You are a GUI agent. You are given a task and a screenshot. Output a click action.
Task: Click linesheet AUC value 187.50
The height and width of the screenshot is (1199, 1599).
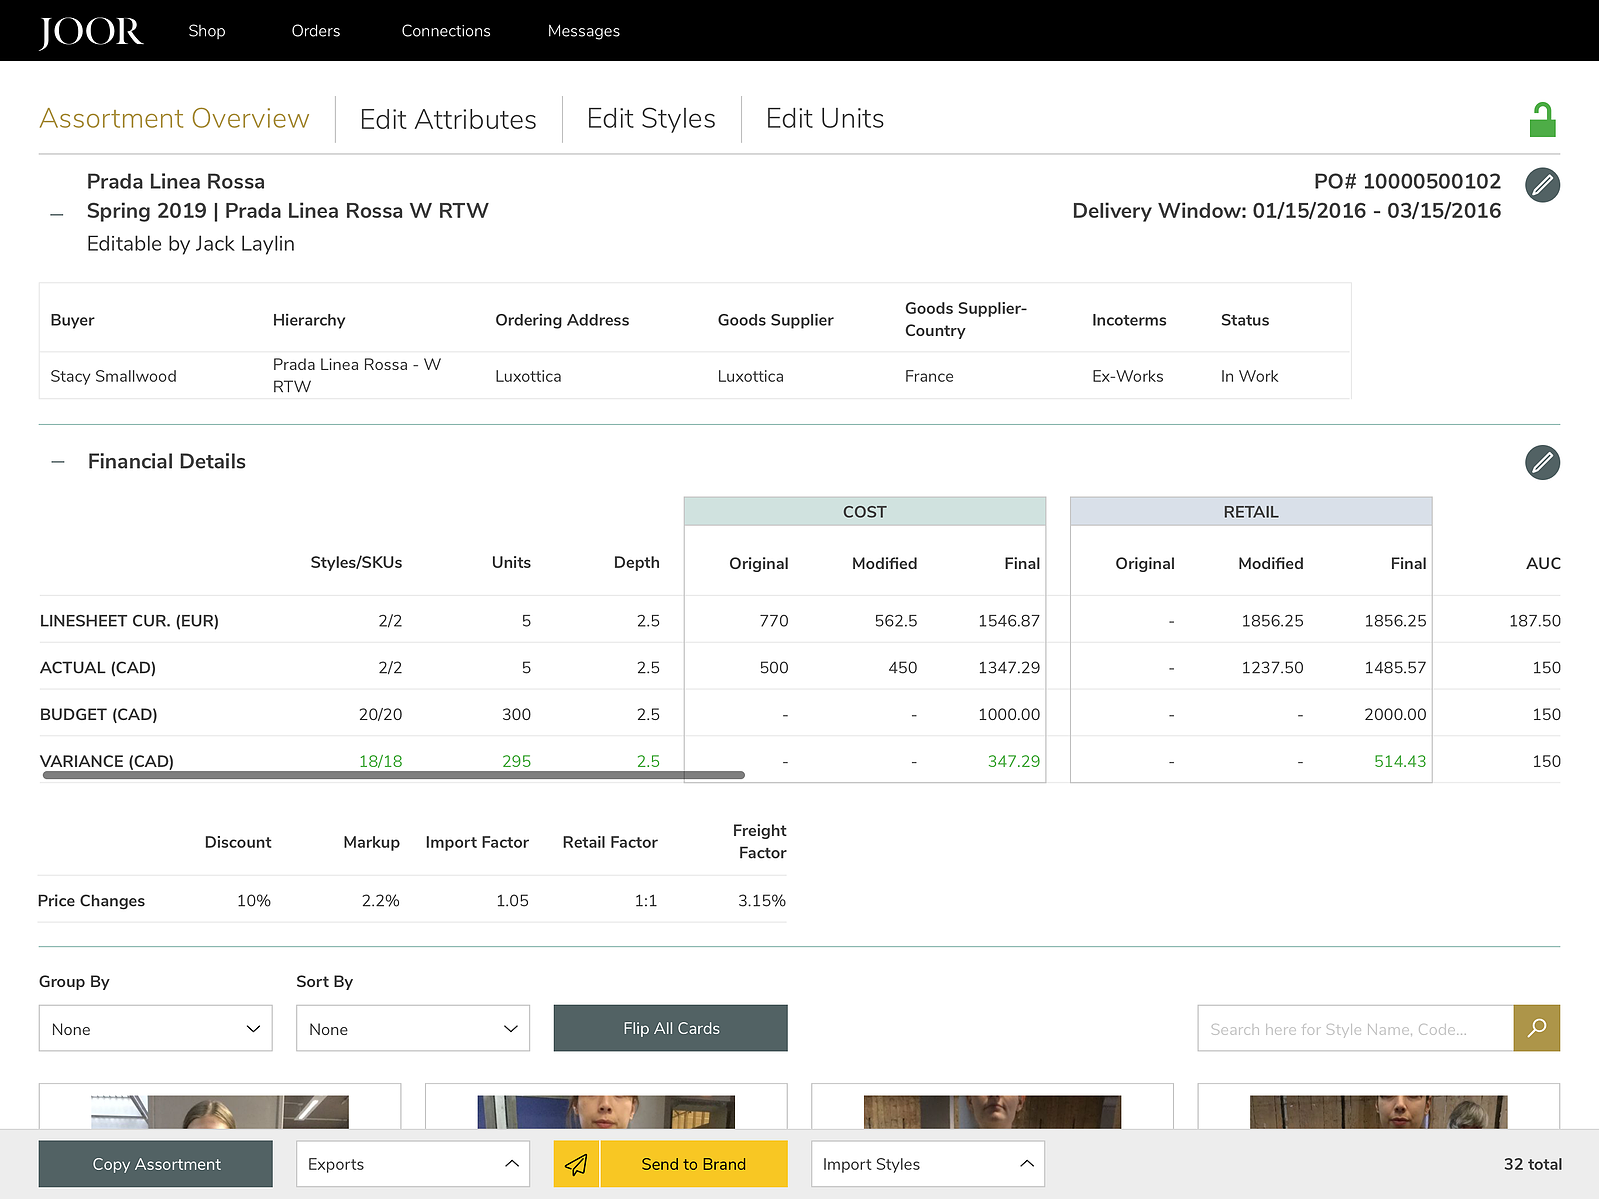[x=1535, y=620]
